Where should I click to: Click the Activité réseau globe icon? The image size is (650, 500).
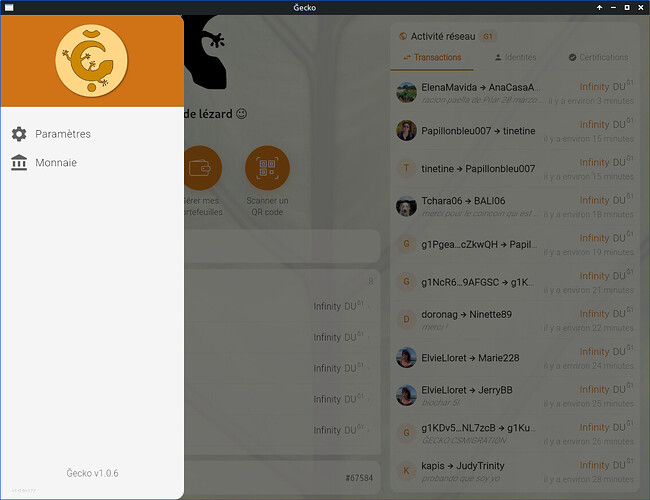(x=403, y=36)
